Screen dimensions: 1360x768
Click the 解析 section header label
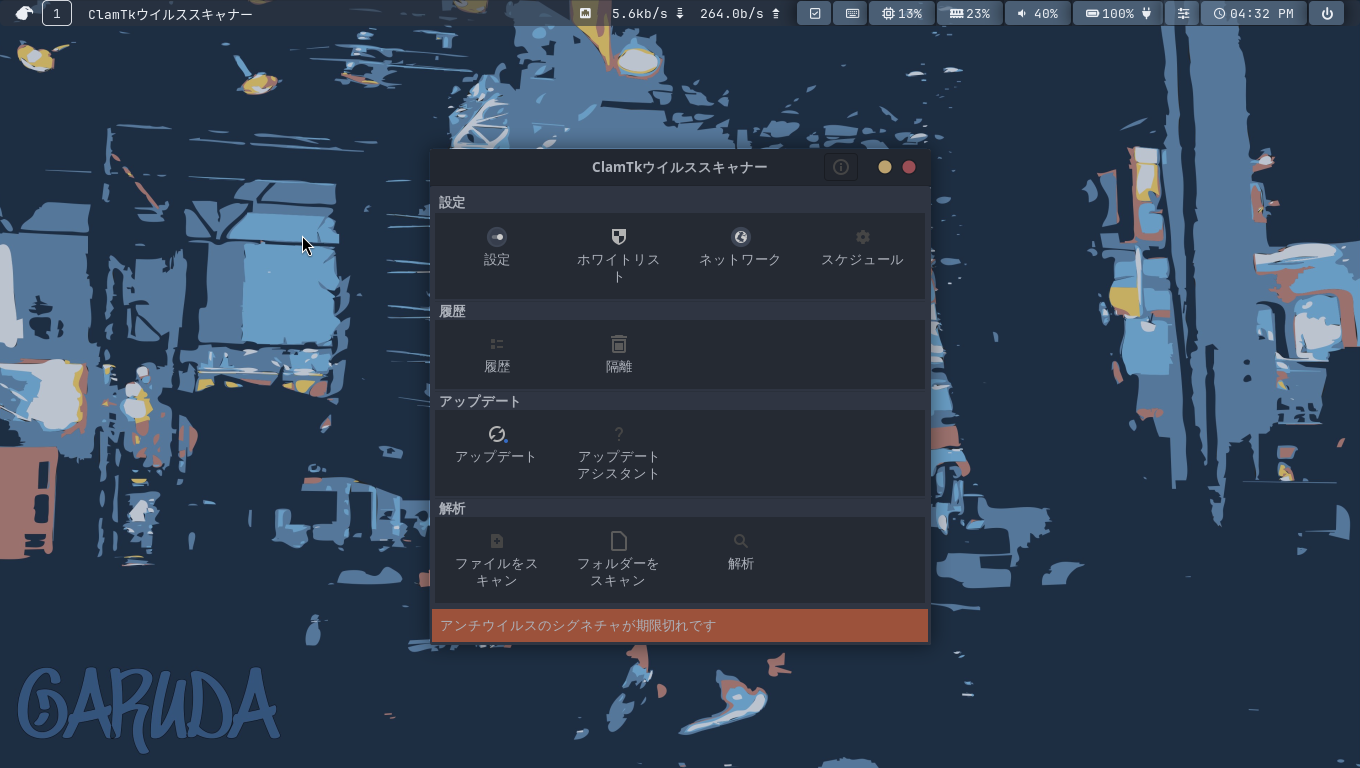(452, 508)
